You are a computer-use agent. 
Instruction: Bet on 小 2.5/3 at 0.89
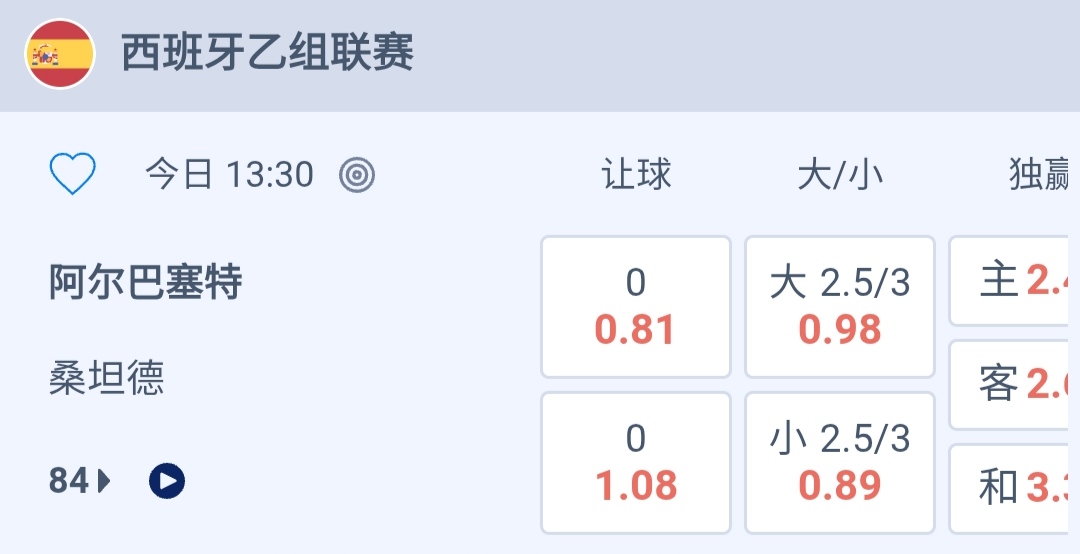(840, 463)
